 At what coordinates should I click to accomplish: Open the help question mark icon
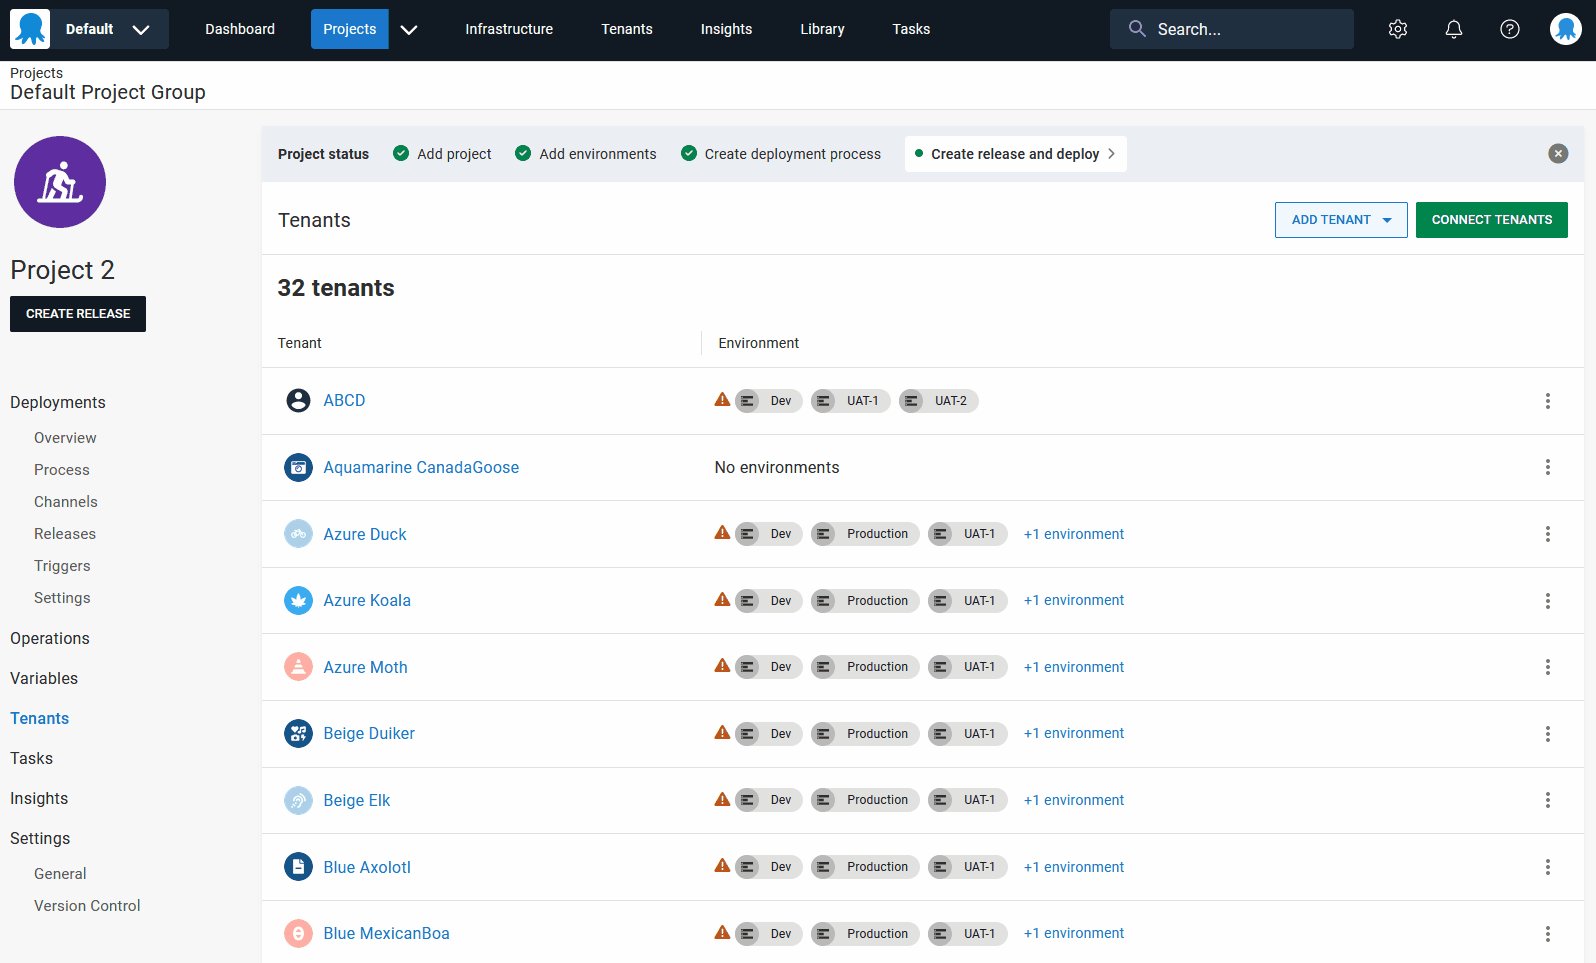point(1510,29)
